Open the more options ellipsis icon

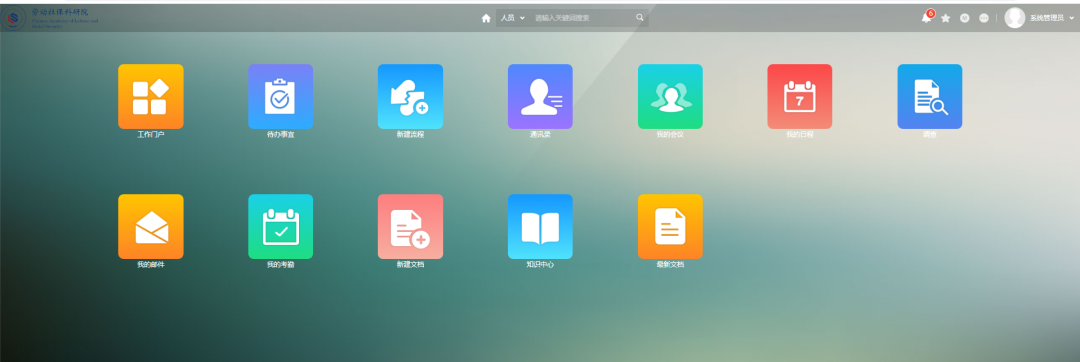(984, 18)
